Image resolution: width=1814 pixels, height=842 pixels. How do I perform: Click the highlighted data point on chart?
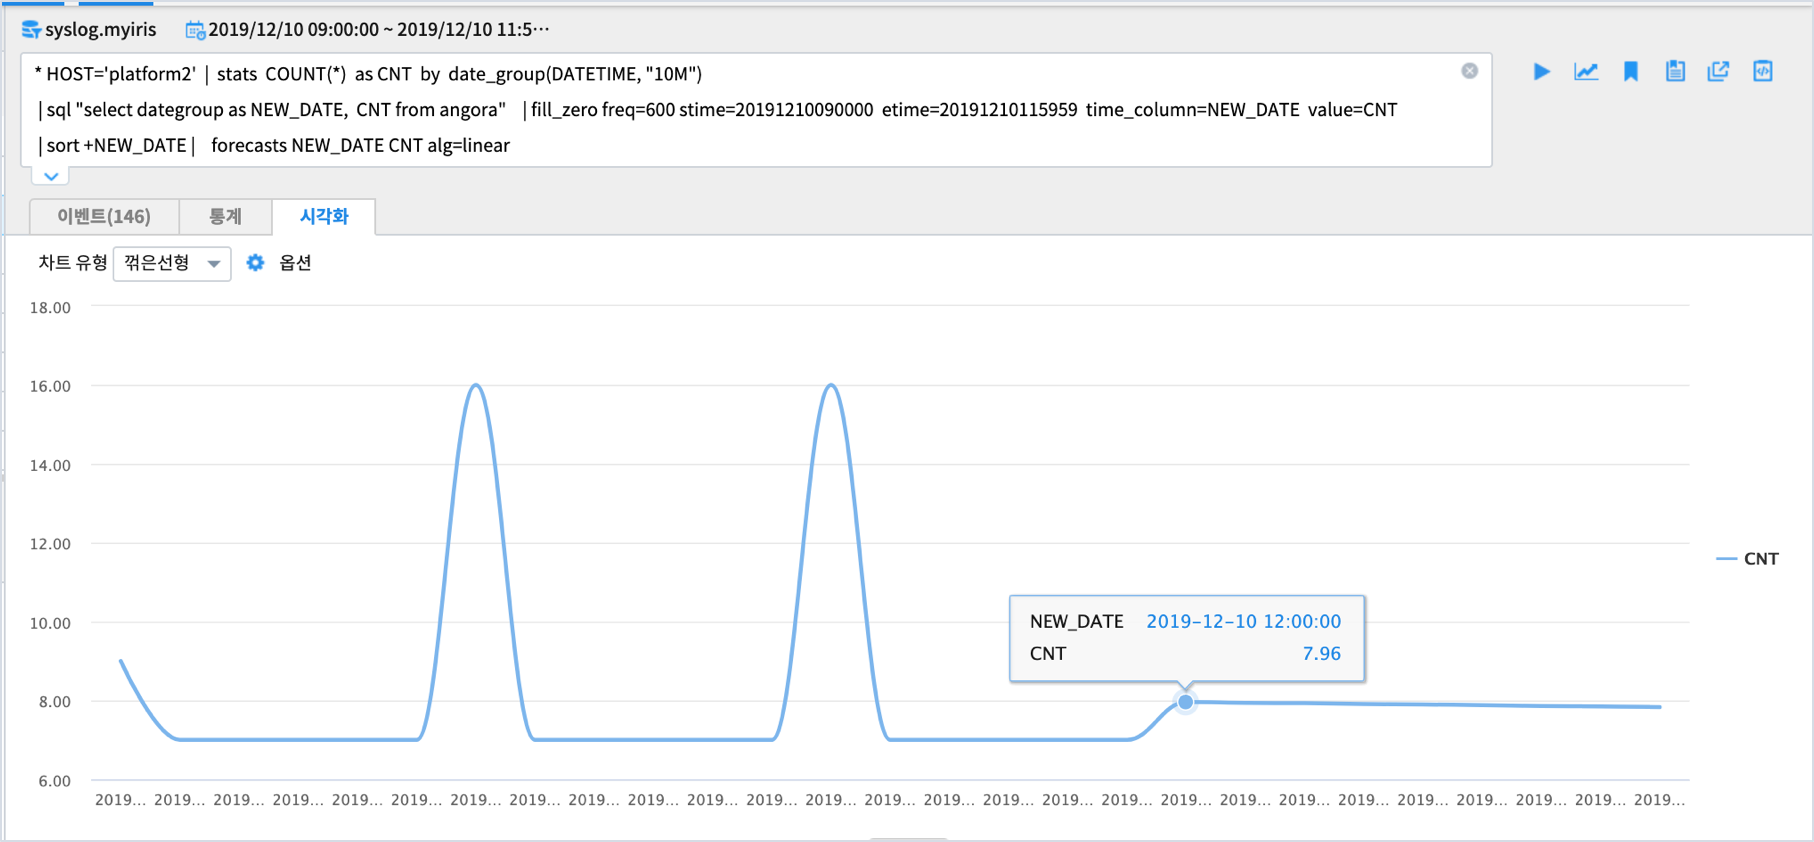(1185, 702)
